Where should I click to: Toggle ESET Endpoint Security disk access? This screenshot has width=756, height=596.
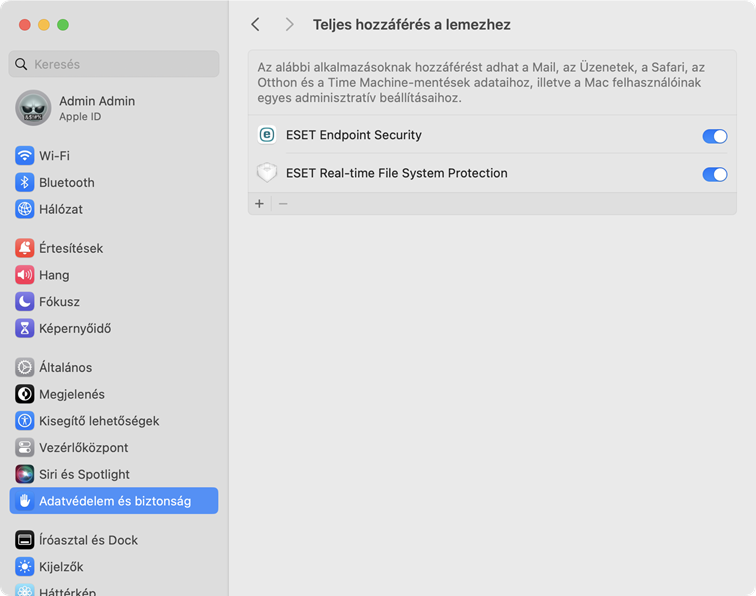pos(715,136)
